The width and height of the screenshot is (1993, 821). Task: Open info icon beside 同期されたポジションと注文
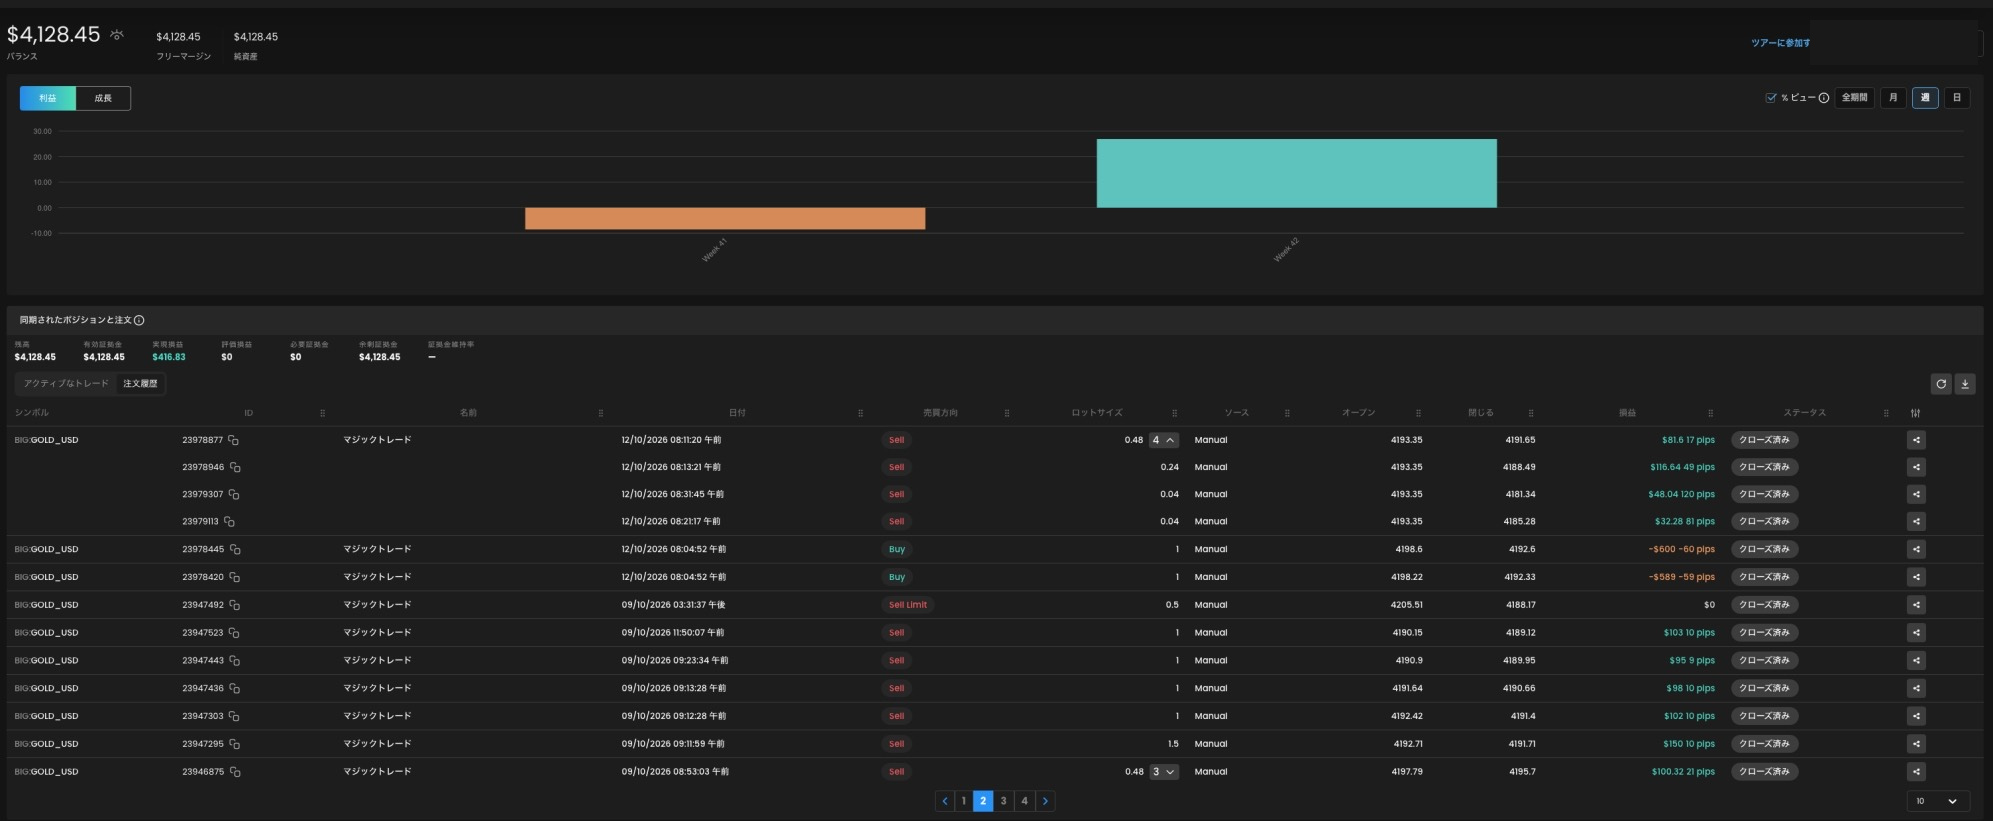[x=139, y=320]
